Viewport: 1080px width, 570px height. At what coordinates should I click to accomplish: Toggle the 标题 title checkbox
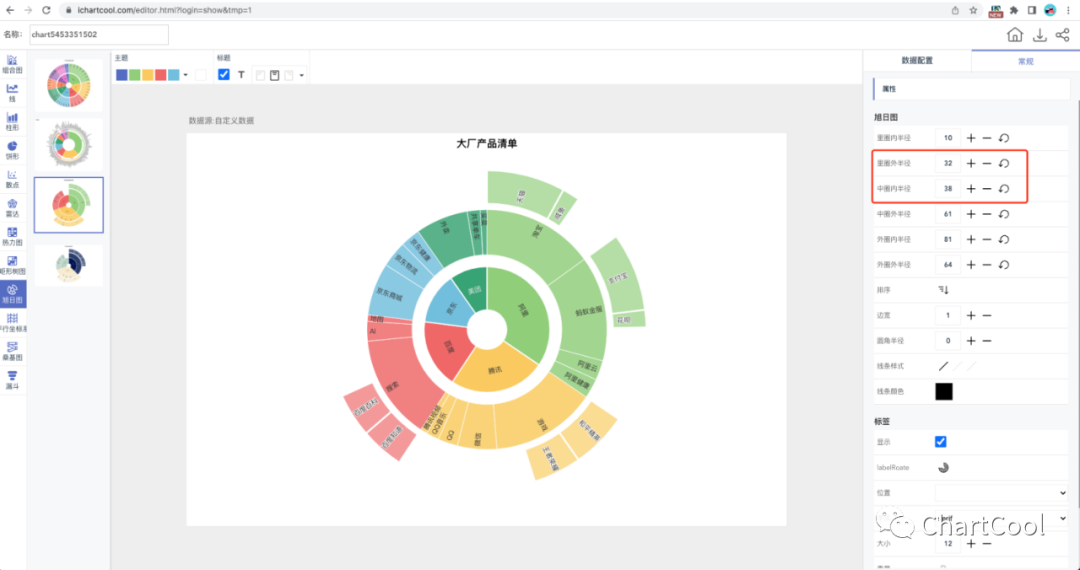click(224, 74)
